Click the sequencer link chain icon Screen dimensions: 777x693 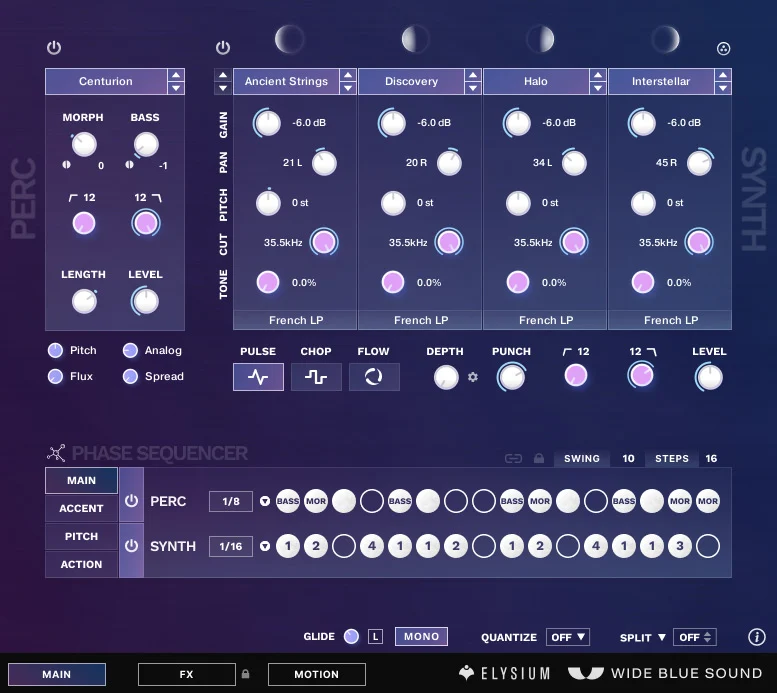click(513, 459)
